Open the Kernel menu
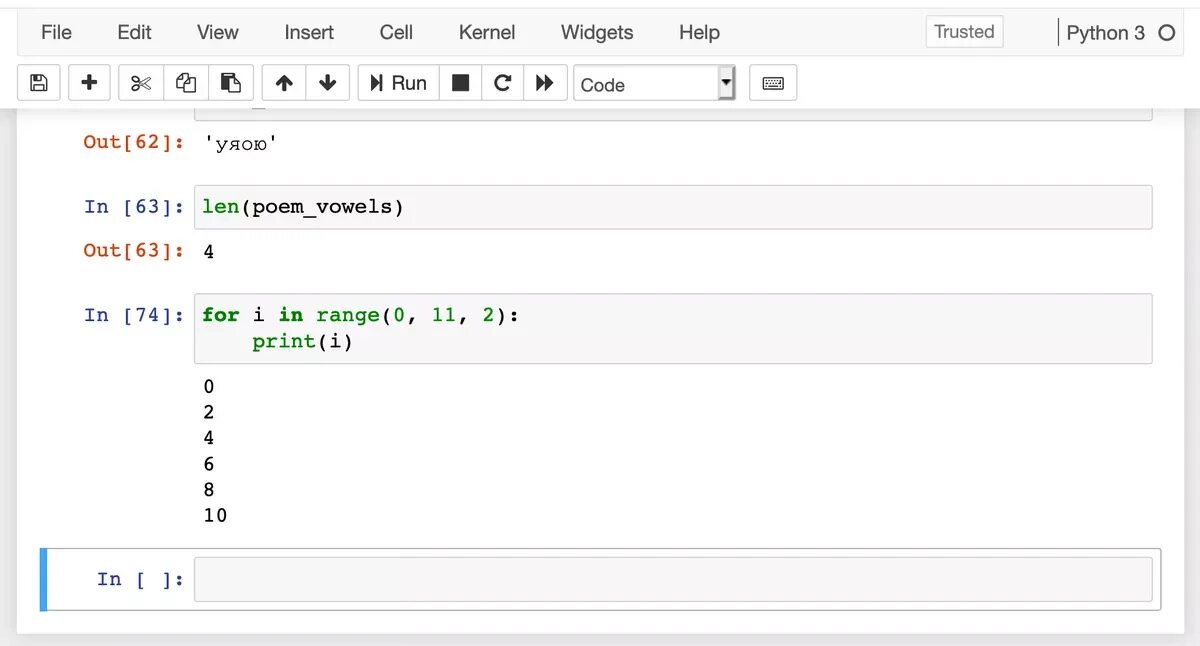The width and height of the screenshot is (1200, 646). (487, 32)
